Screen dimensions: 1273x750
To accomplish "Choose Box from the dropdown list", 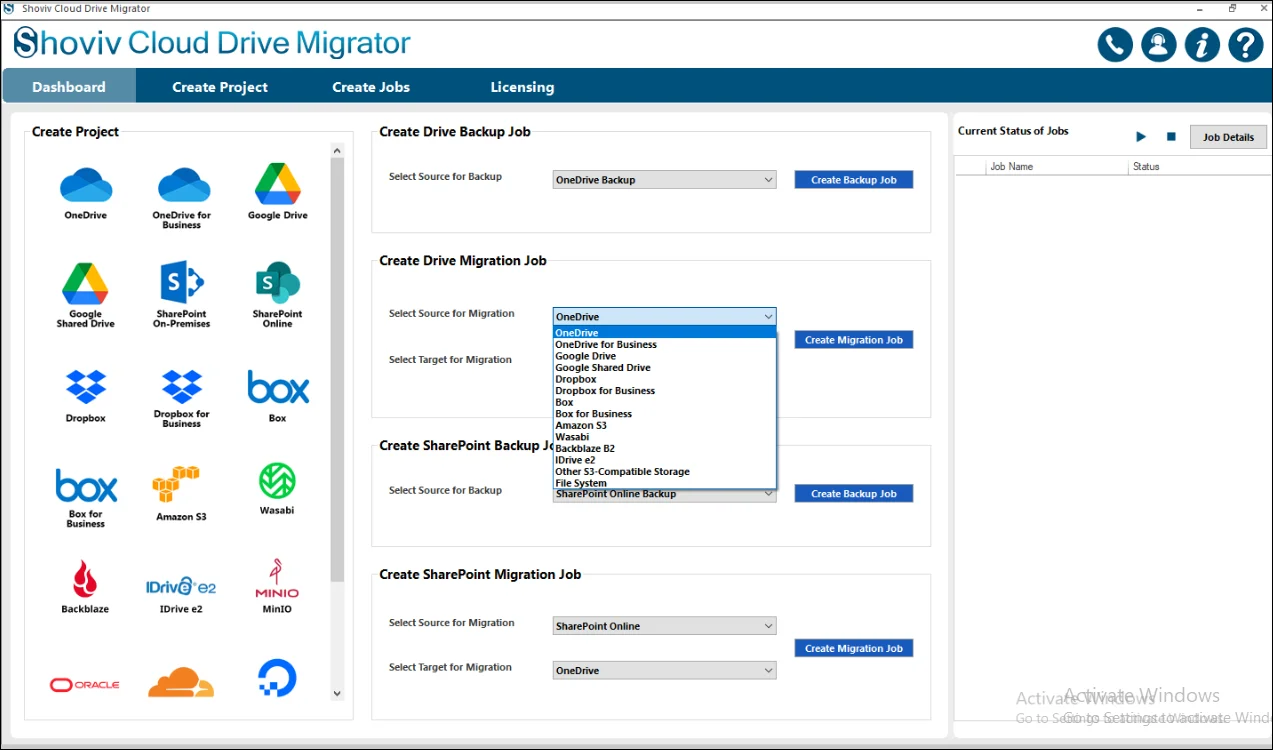I will click(665, 402).
